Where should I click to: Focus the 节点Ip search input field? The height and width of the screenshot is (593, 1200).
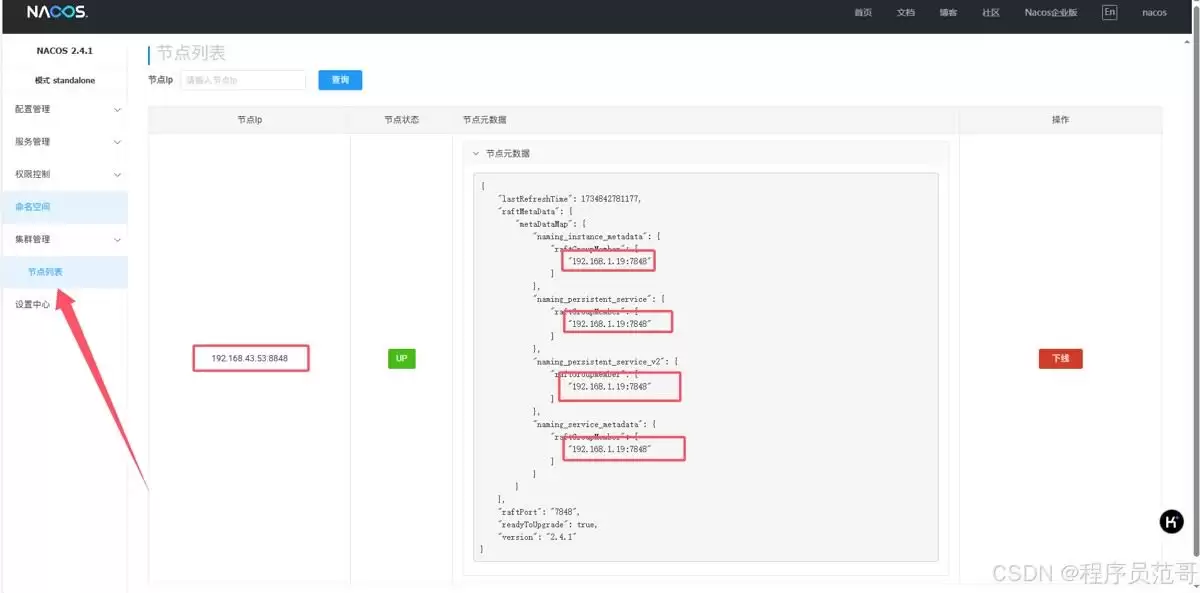coord(243,80)
